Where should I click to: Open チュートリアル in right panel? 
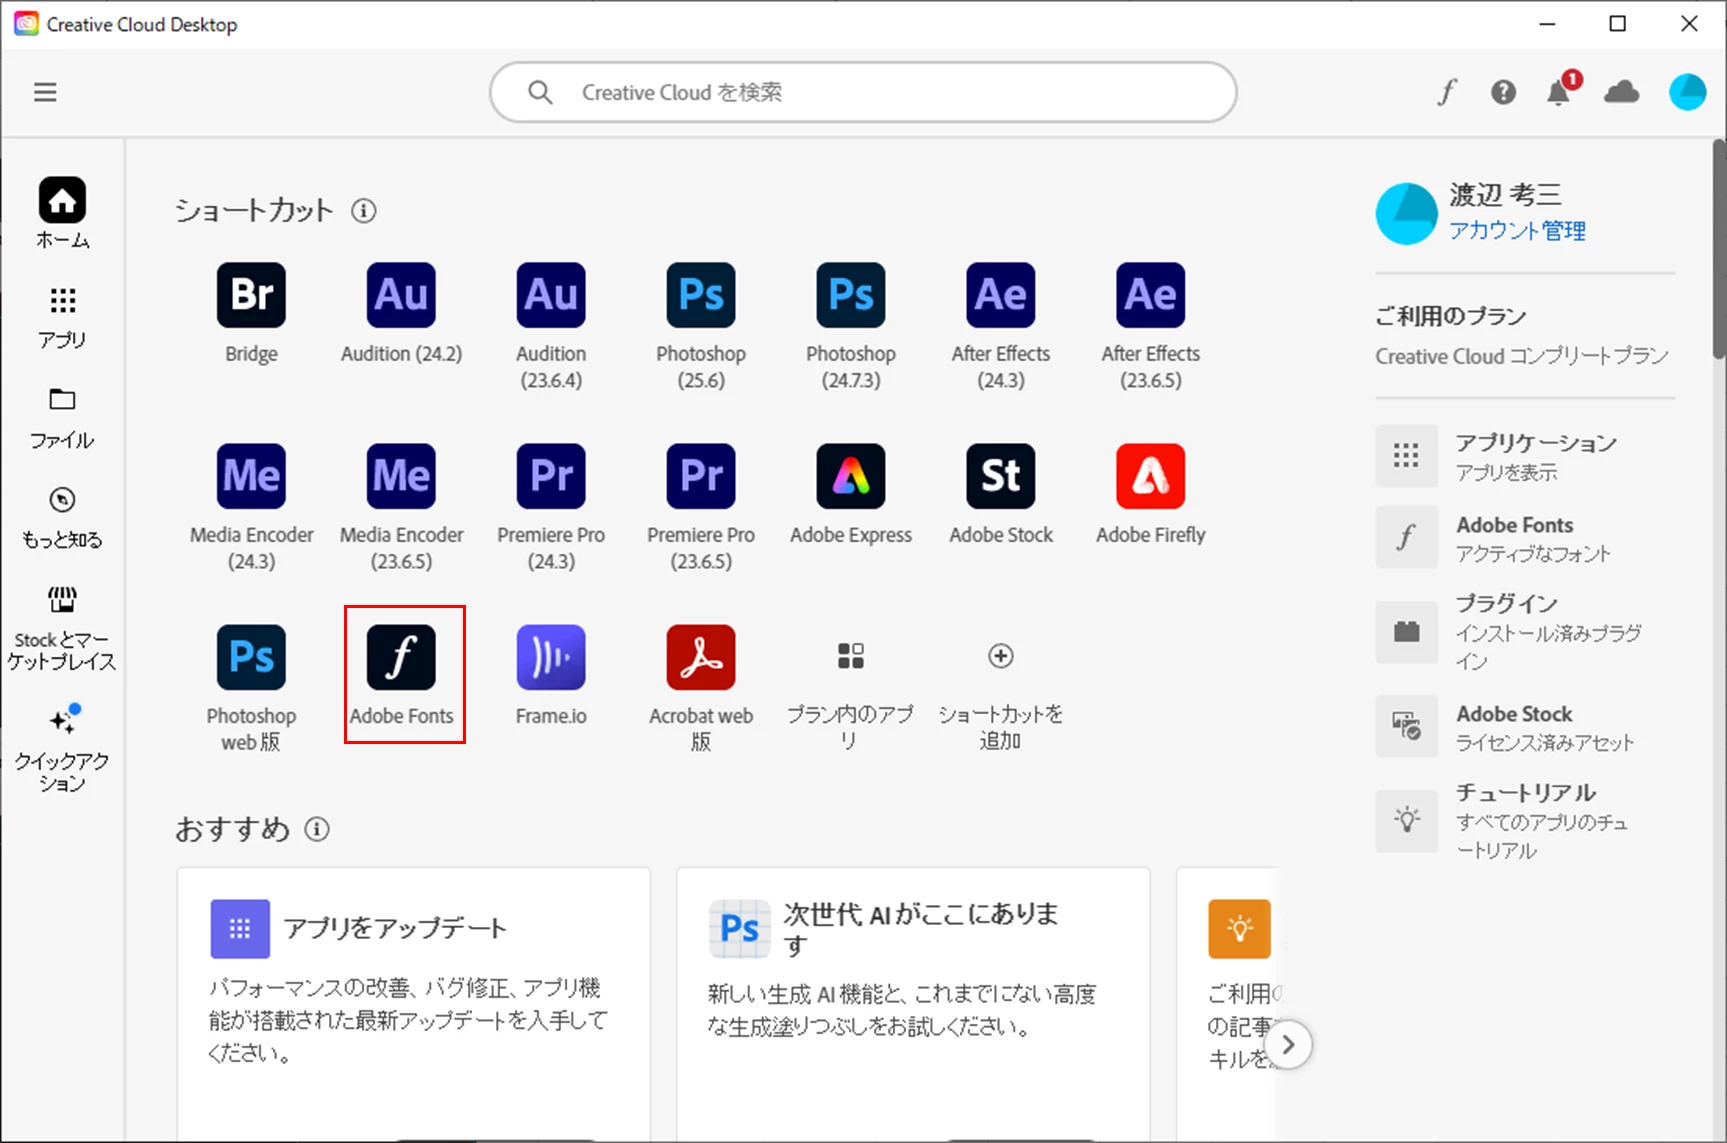[x=1525, y=821]
